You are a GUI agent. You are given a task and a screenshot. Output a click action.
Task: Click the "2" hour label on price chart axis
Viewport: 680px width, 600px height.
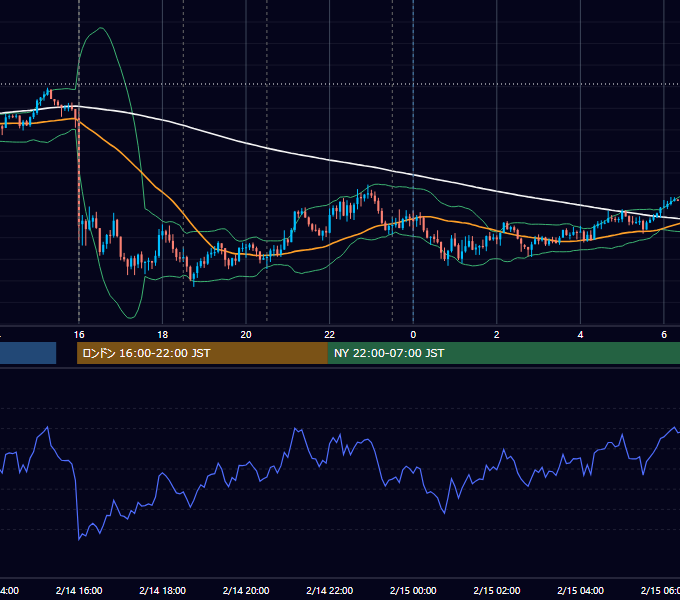[x=497, y=335]
